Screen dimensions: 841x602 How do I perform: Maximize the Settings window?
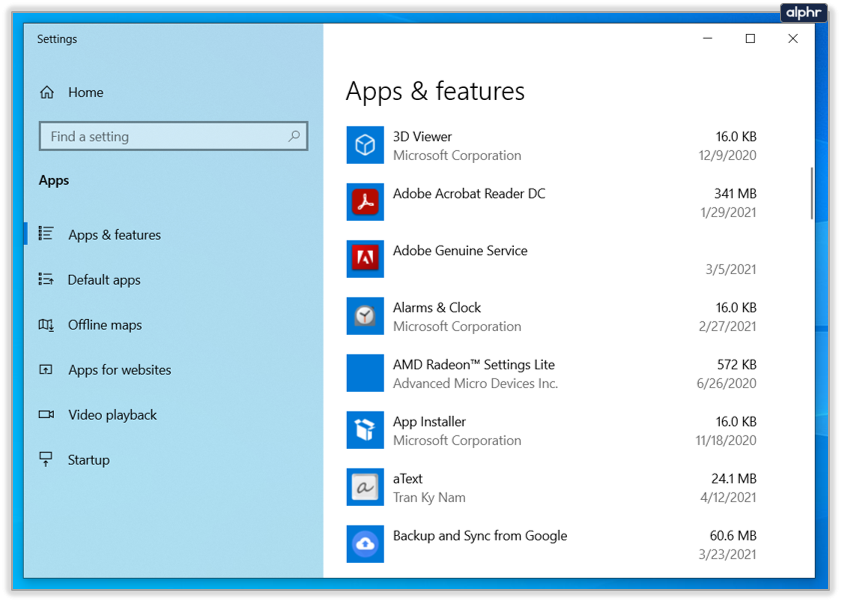(x=750, y=39)
